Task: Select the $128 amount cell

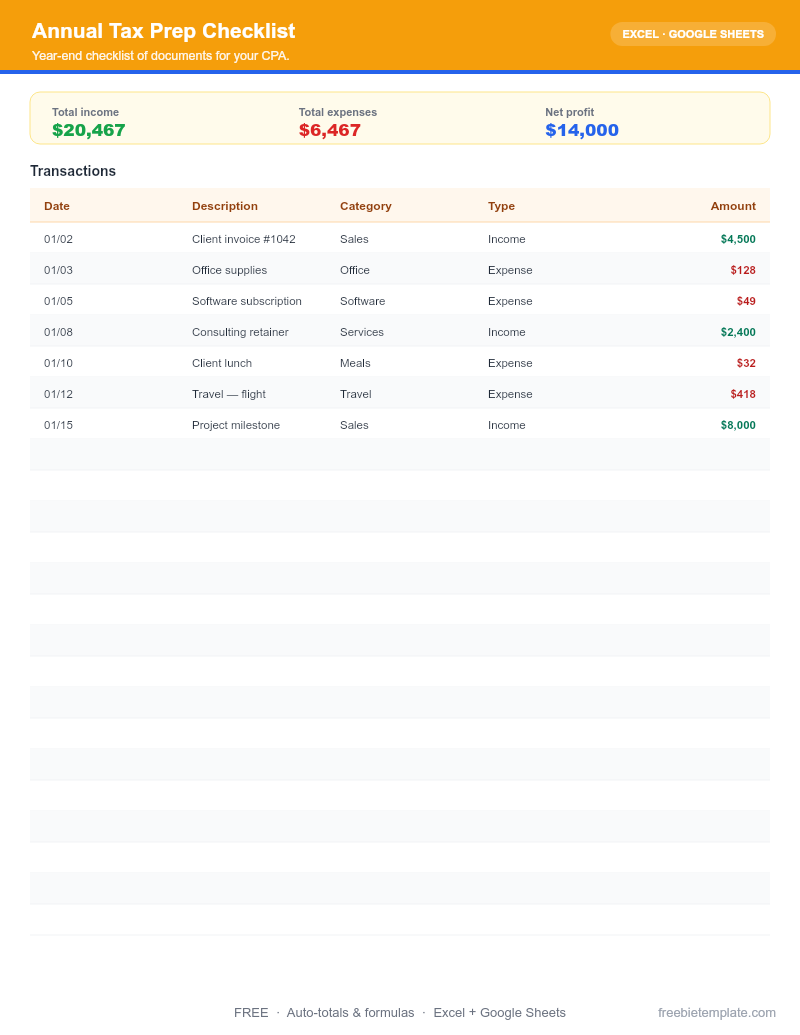Action: [743, 270]
